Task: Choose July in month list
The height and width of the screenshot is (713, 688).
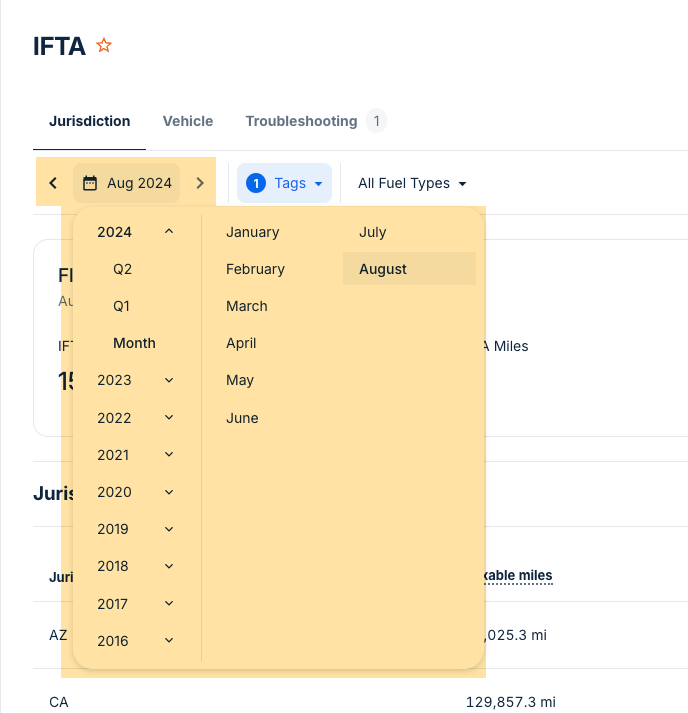Action: pos(373,232)
